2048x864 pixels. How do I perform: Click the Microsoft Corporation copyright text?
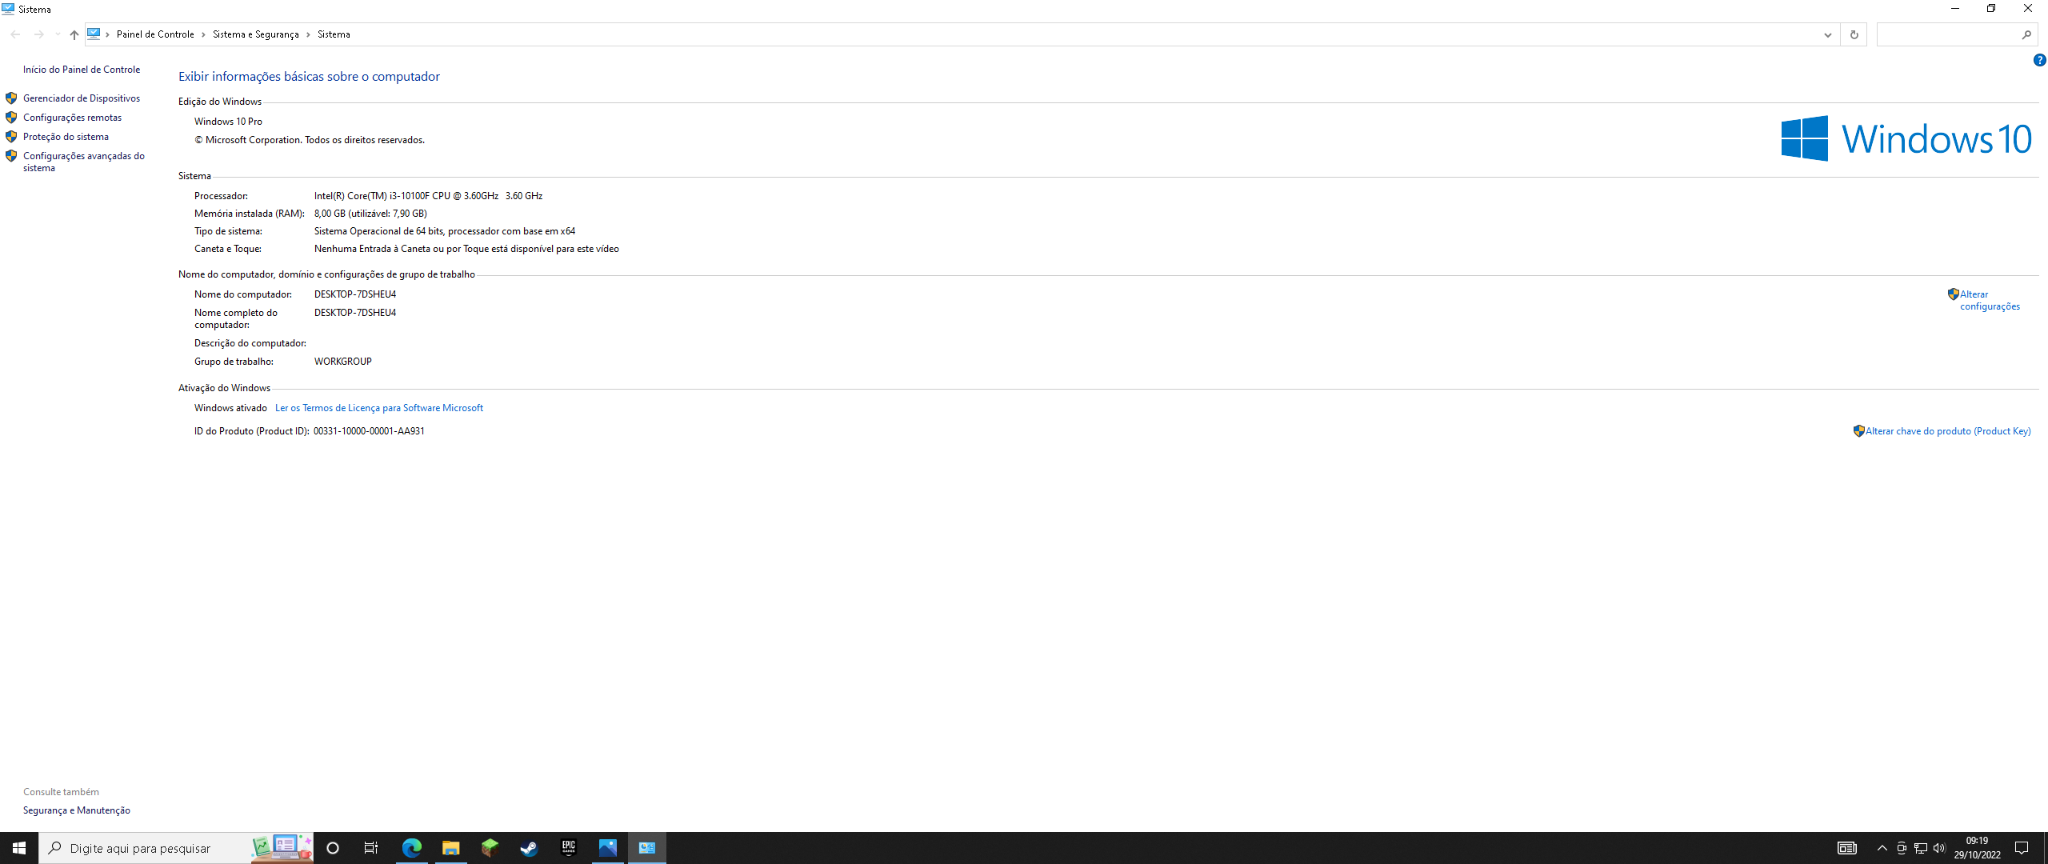coord(309,140)
